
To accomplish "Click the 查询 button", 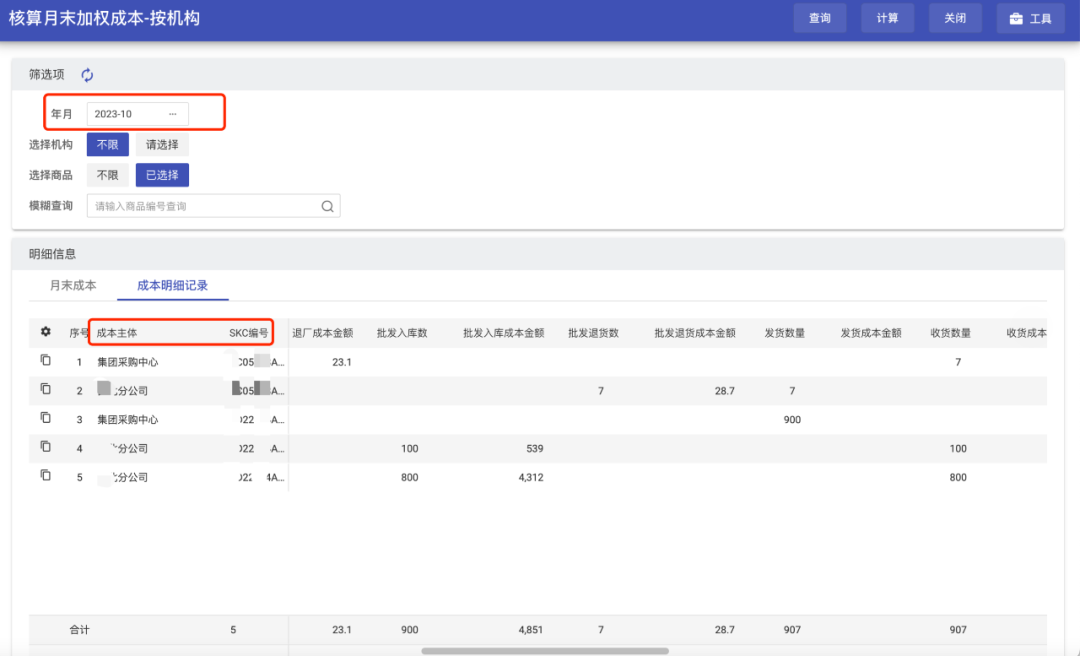I will click(820, 19).
